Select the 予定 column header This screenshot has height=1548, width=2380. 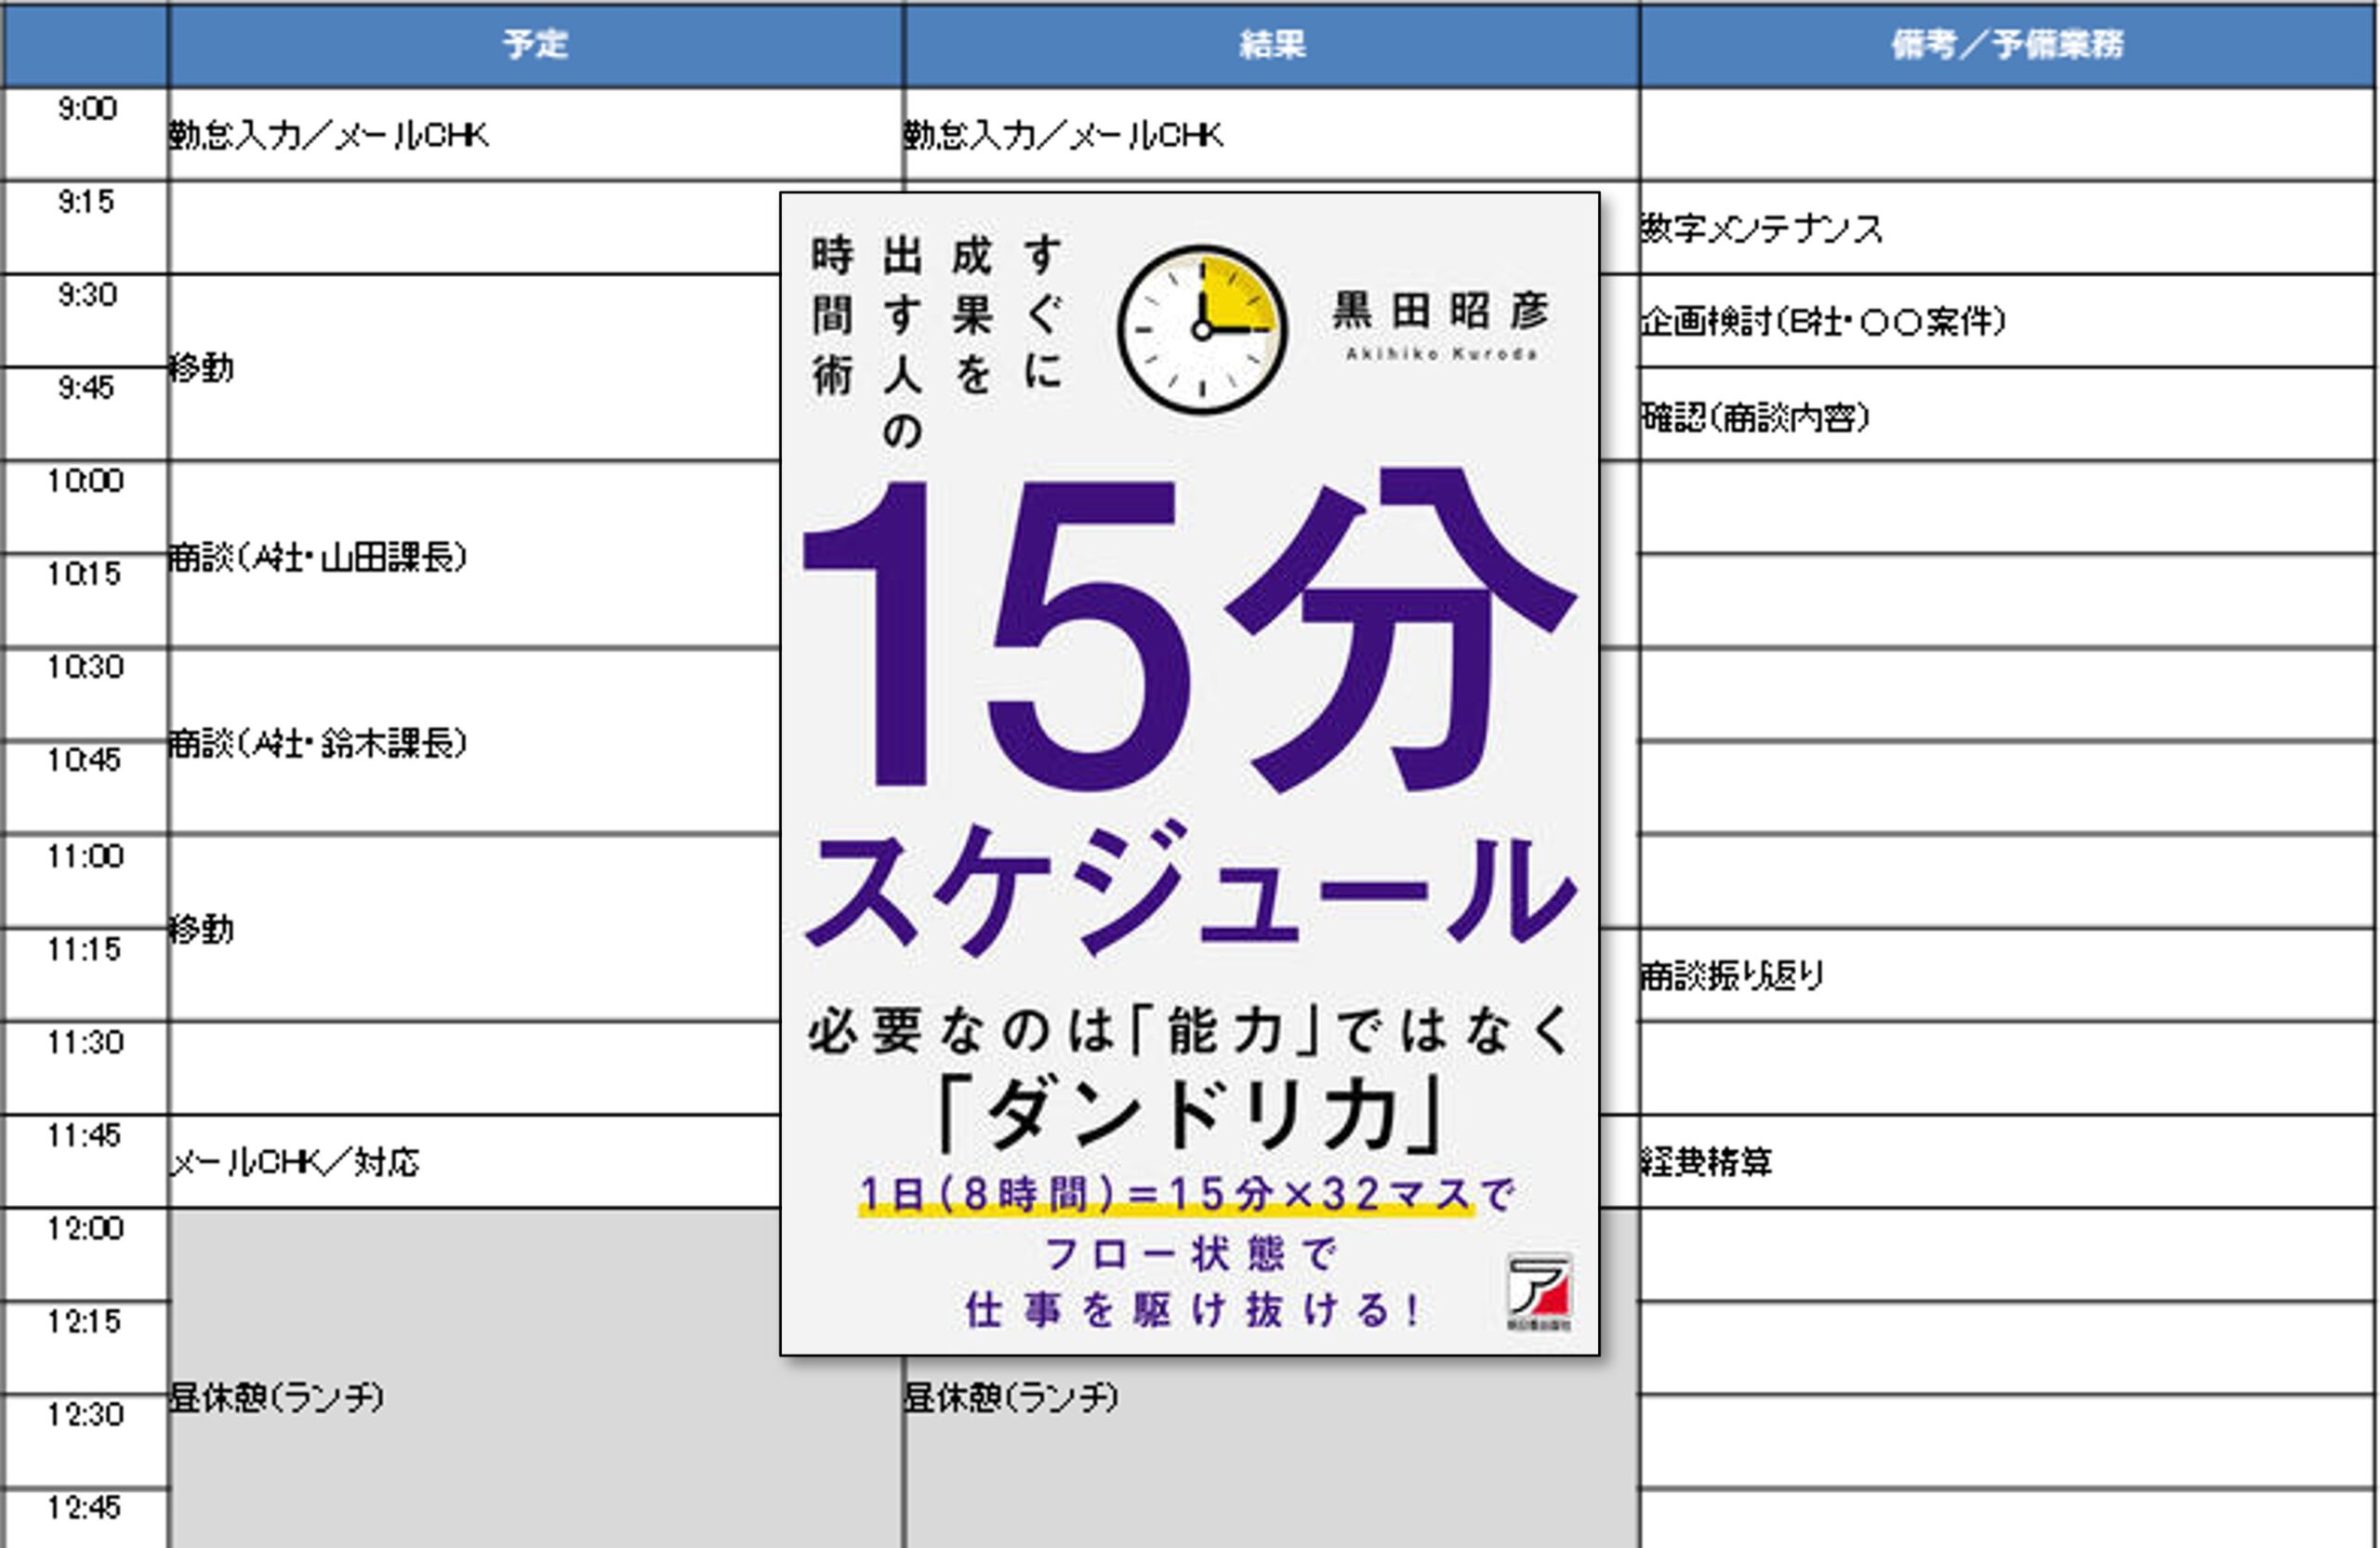point(536,44)
